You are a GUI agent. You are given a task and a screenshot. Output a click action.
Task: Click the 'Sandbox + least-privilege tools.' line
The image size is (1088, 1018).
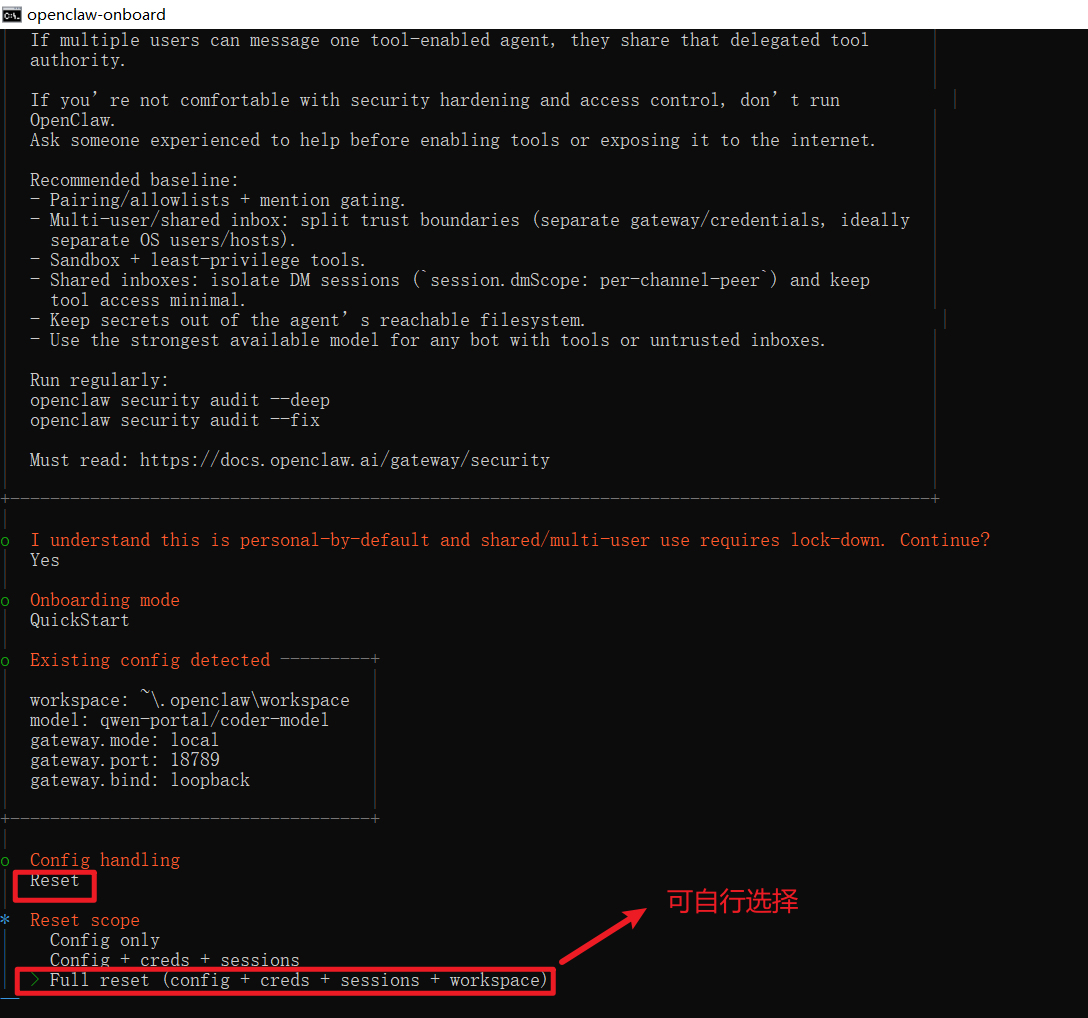198,260
